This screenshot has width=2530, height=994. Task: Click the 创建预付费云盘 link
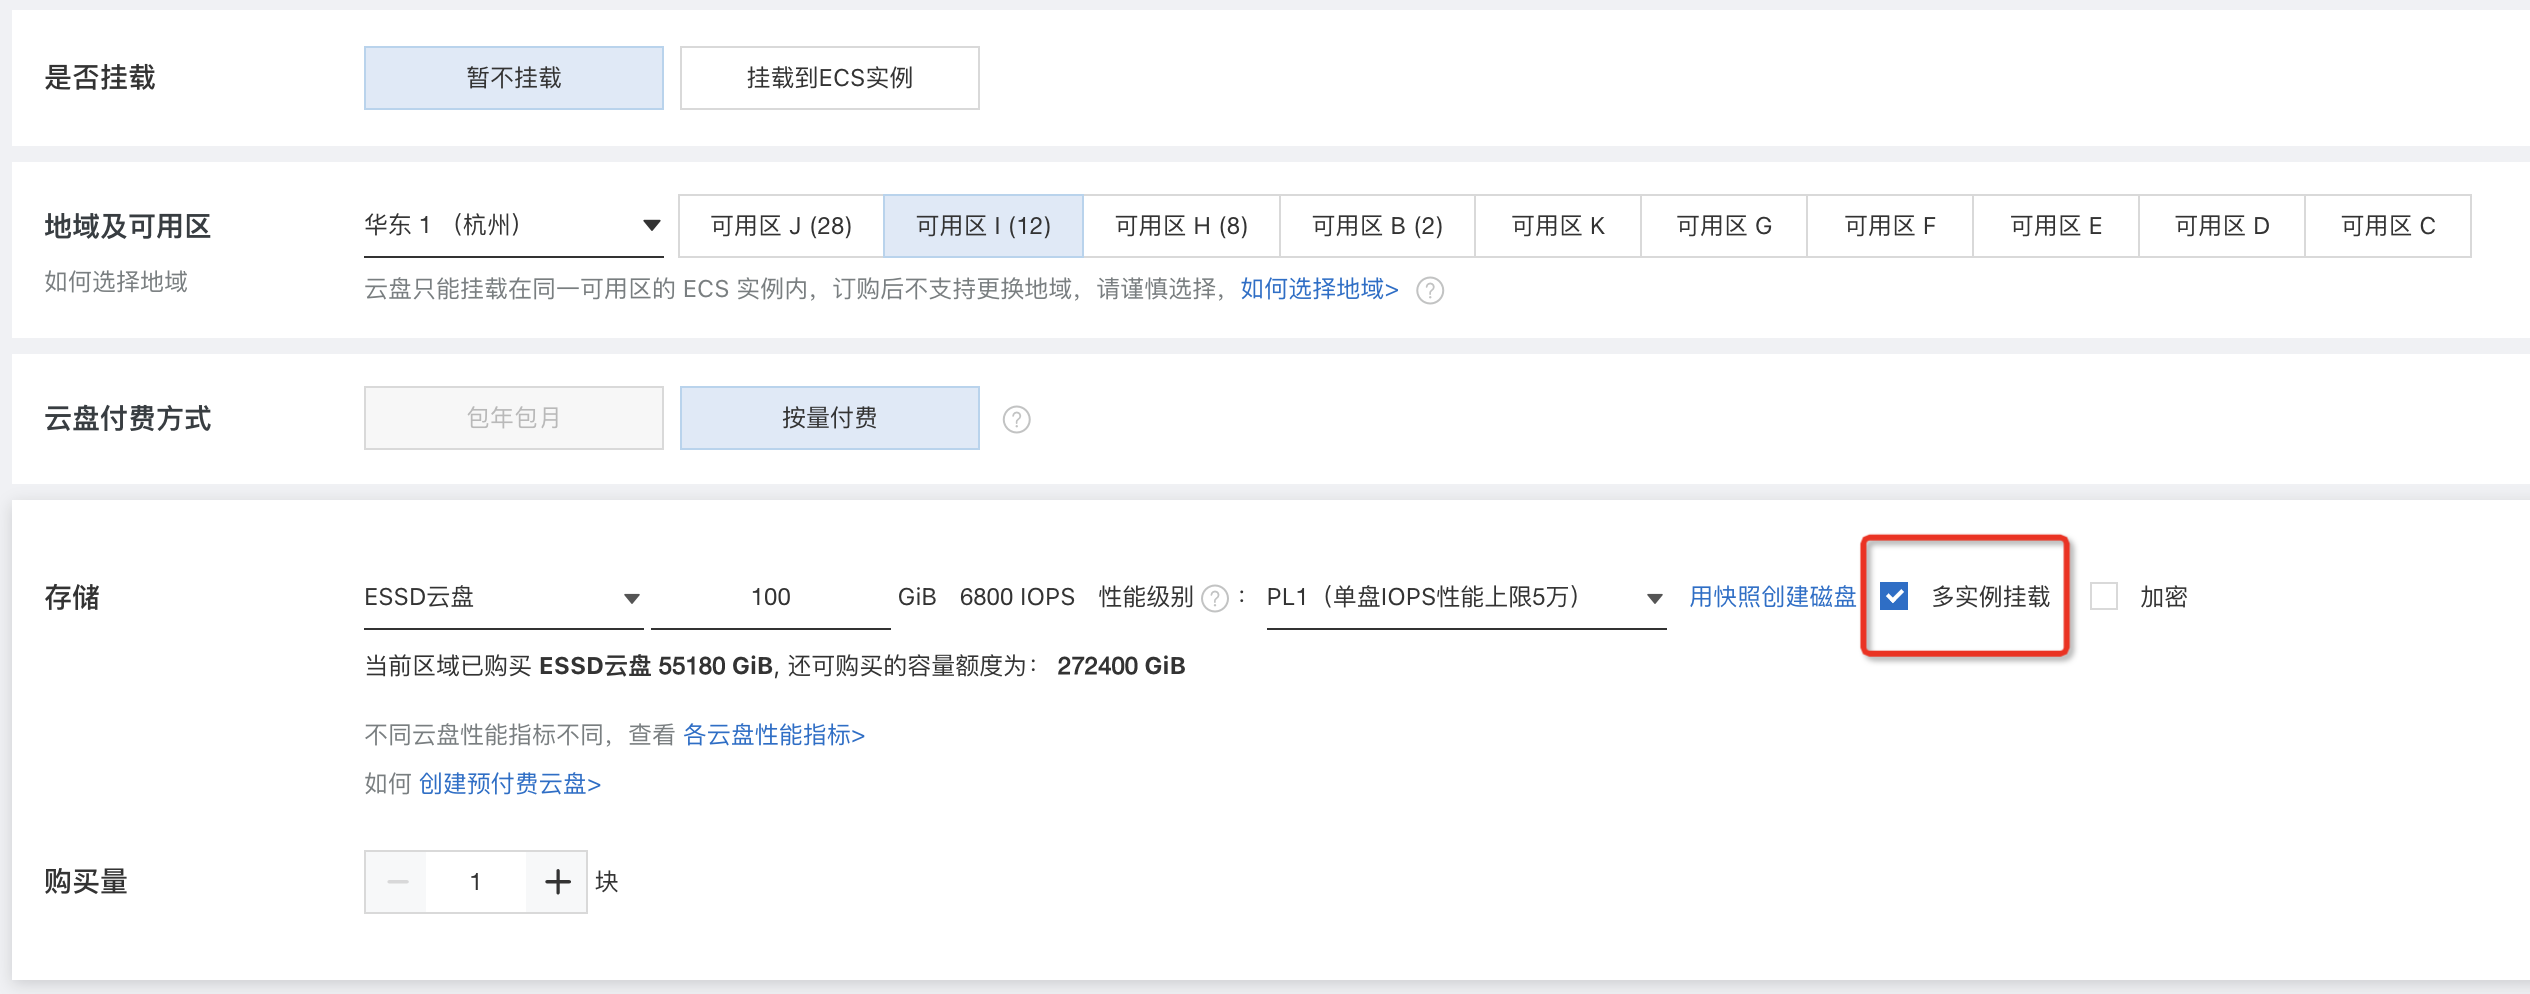click(x=509, y=784)
